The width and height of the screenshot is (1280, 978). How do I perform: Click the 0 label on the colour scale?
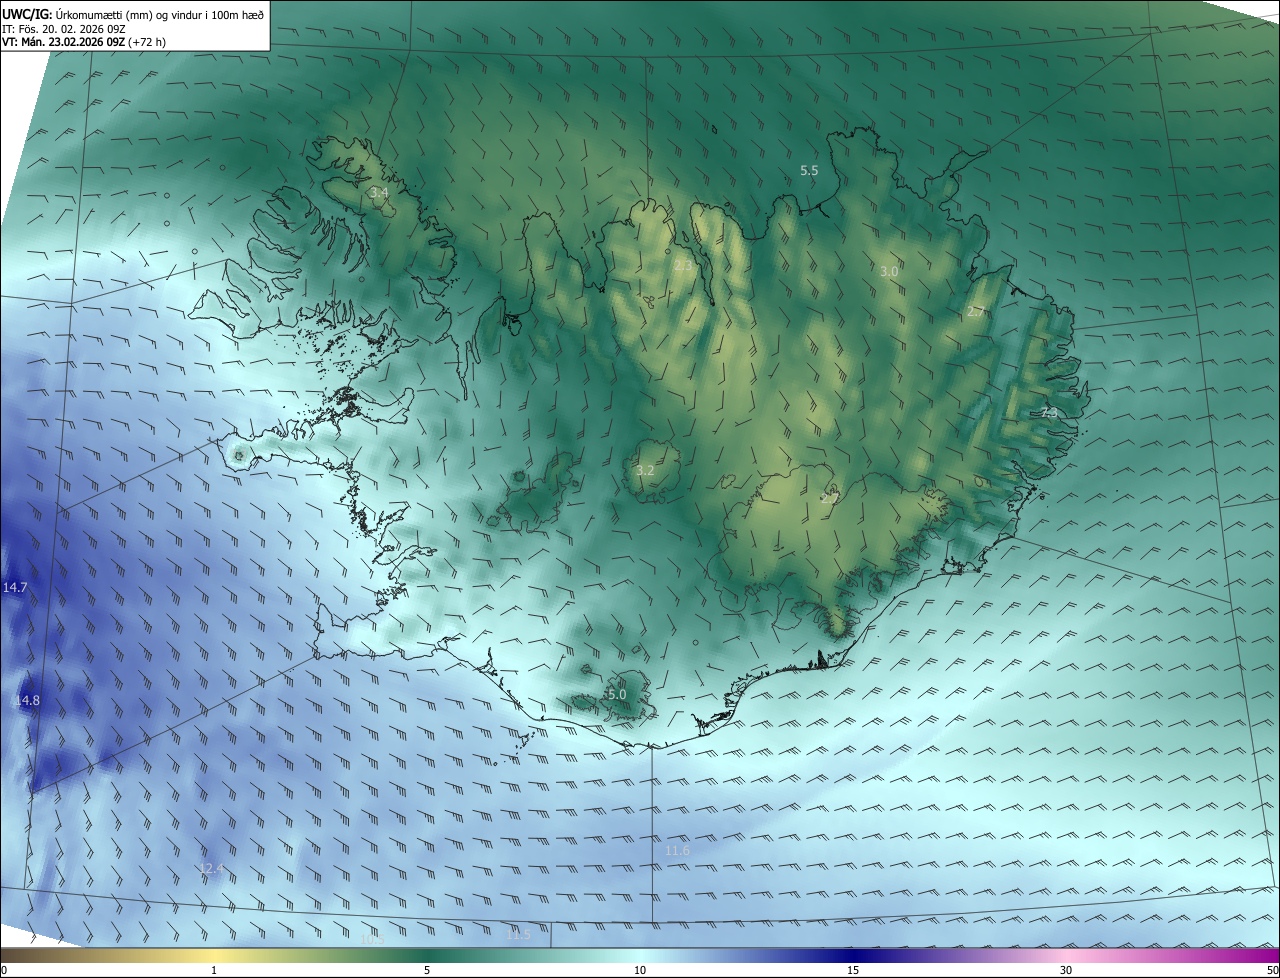tap(4, 970)
